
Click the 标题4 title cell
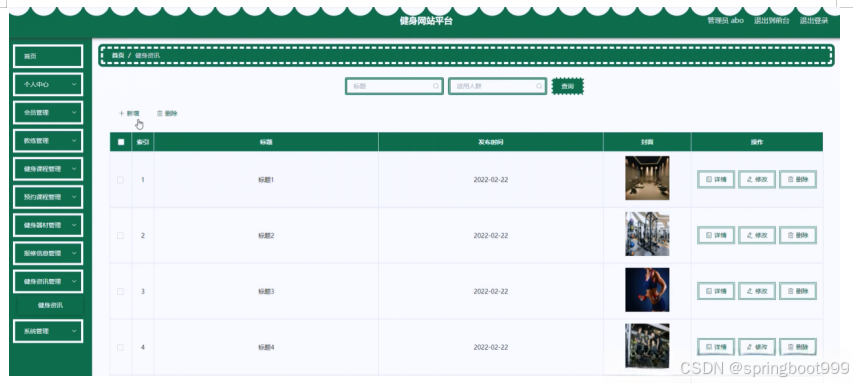(266, 347)
